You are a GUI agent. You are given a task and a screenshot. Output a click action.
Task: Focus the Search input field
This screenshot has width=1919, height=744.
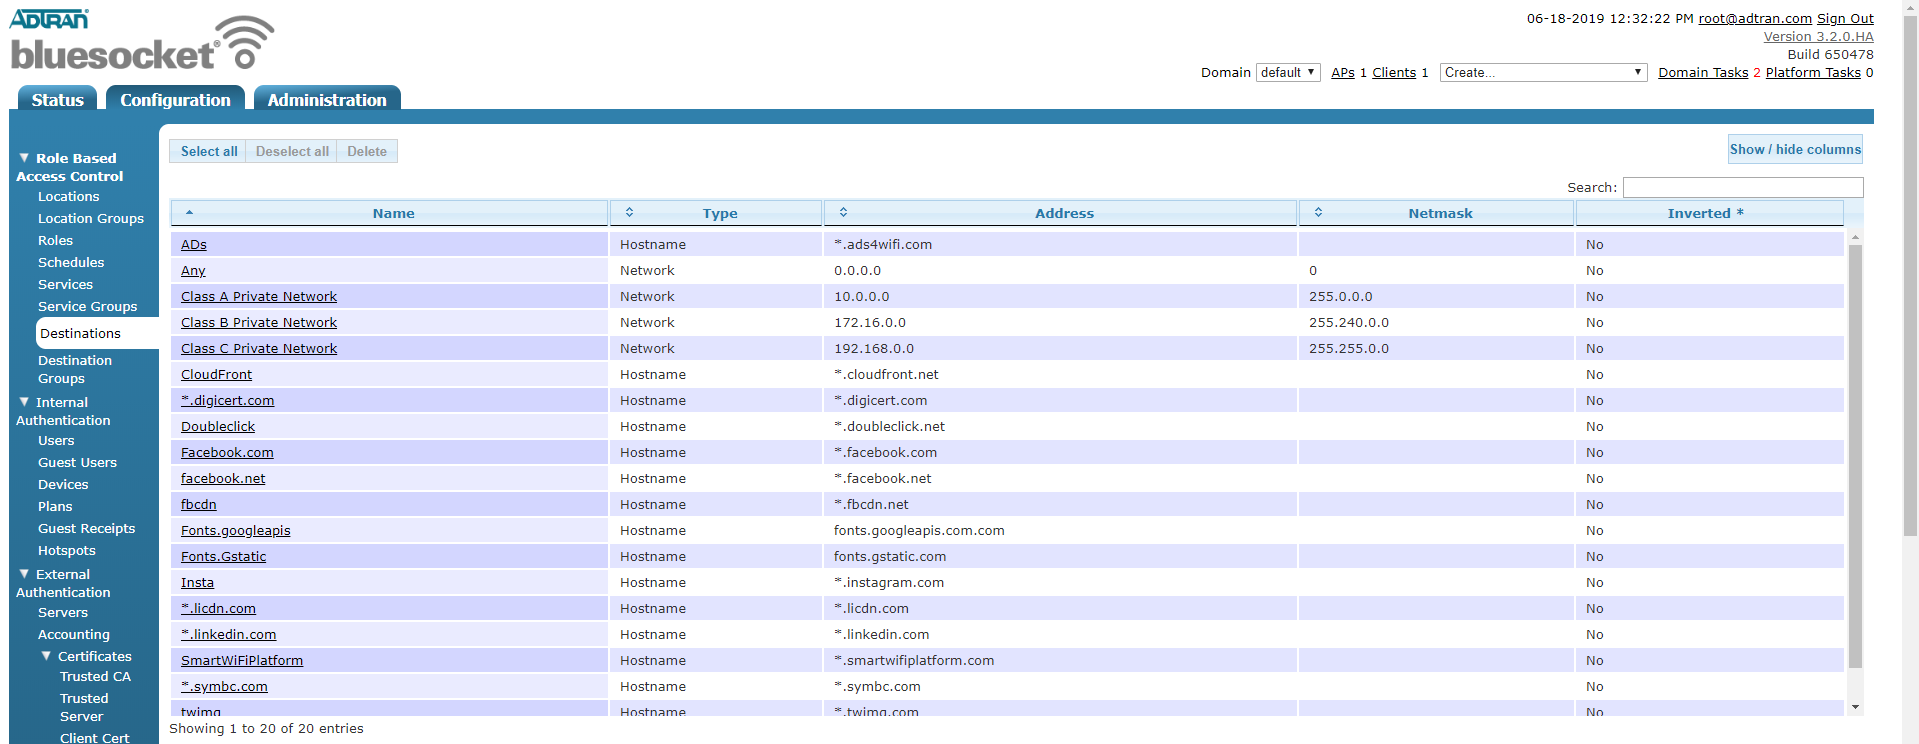[x=1743, y=187]
